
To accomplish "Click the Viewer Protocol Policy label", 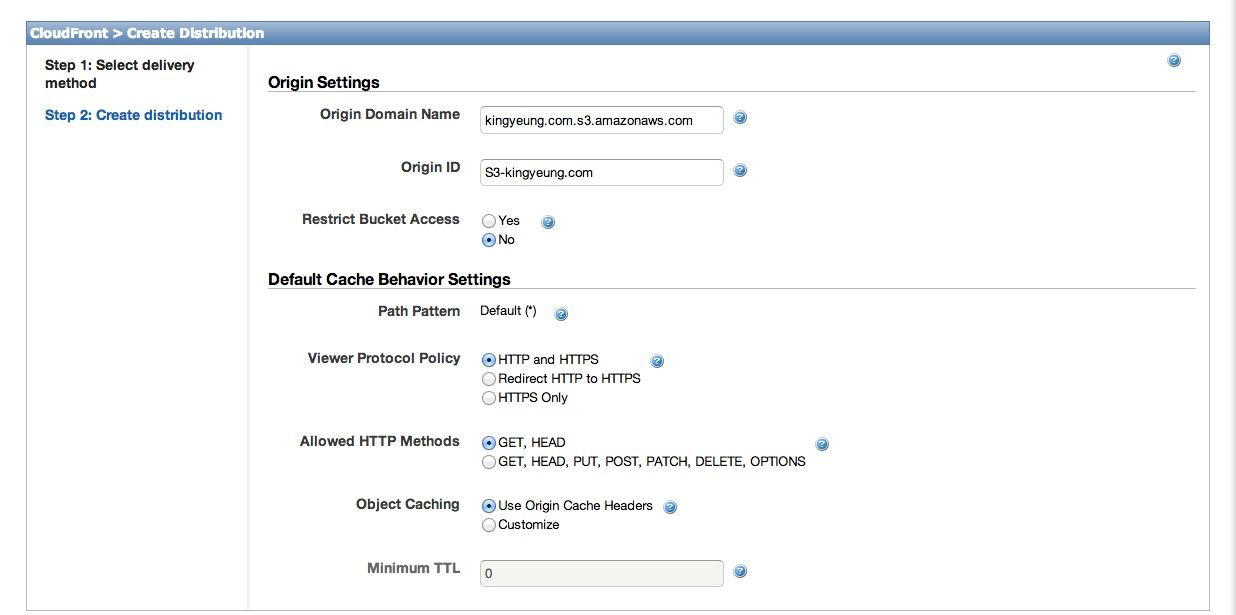I will click(x=384, y=358).
